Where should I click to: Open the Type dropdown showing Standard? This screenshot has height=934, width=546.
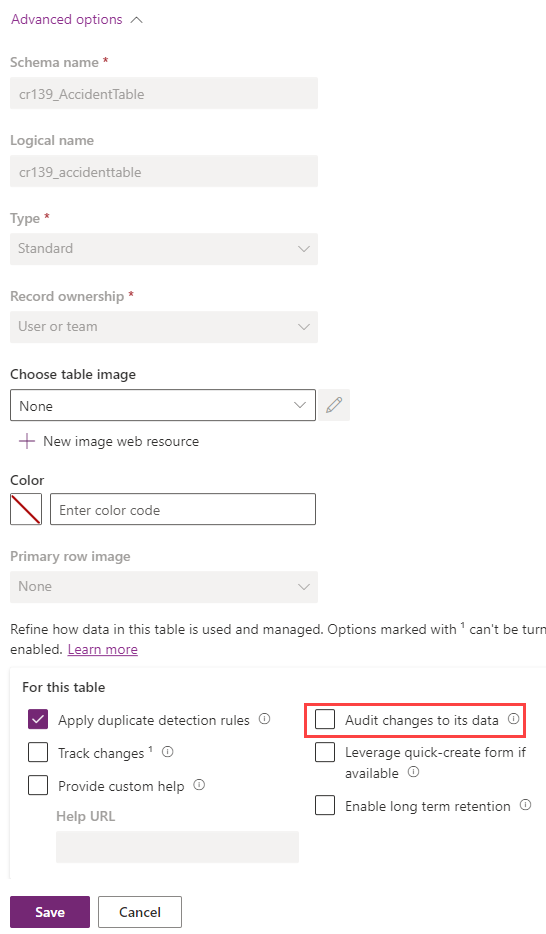tap(164, 248)
